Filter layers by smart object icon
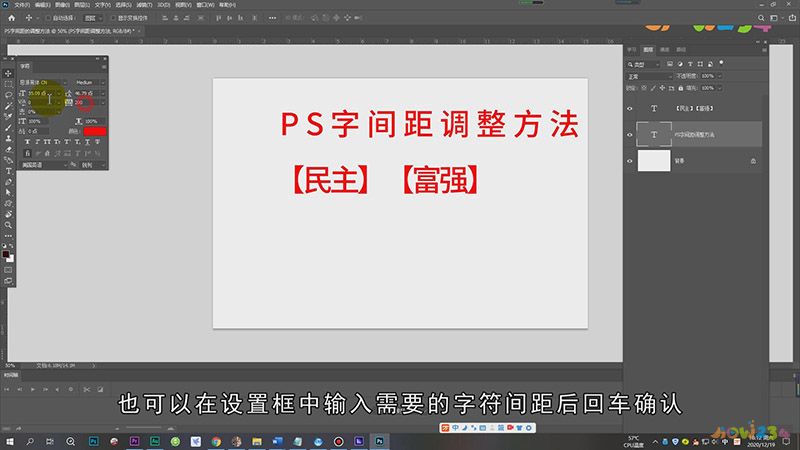 pyautogui.click(x=710, y=64)
